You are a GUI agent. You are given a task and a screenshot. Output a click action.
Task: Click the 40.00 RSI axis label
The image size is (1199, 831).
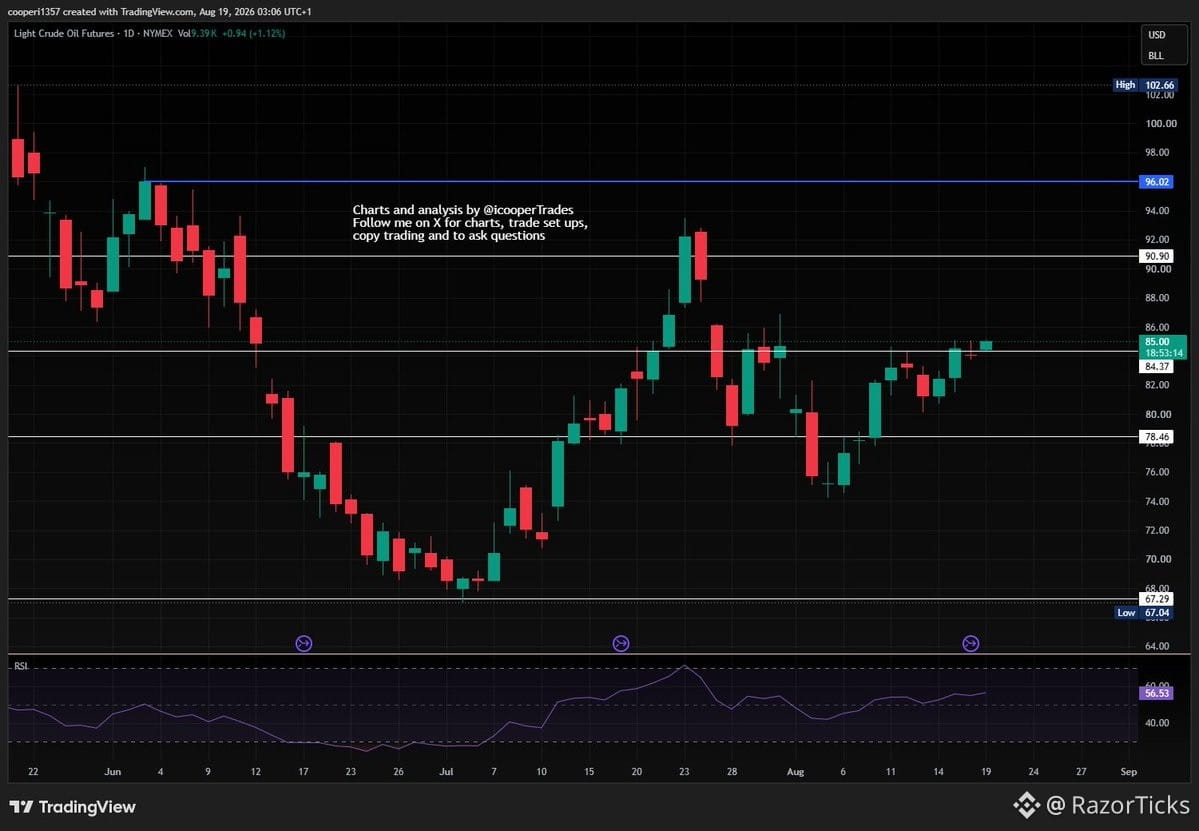1158,722
